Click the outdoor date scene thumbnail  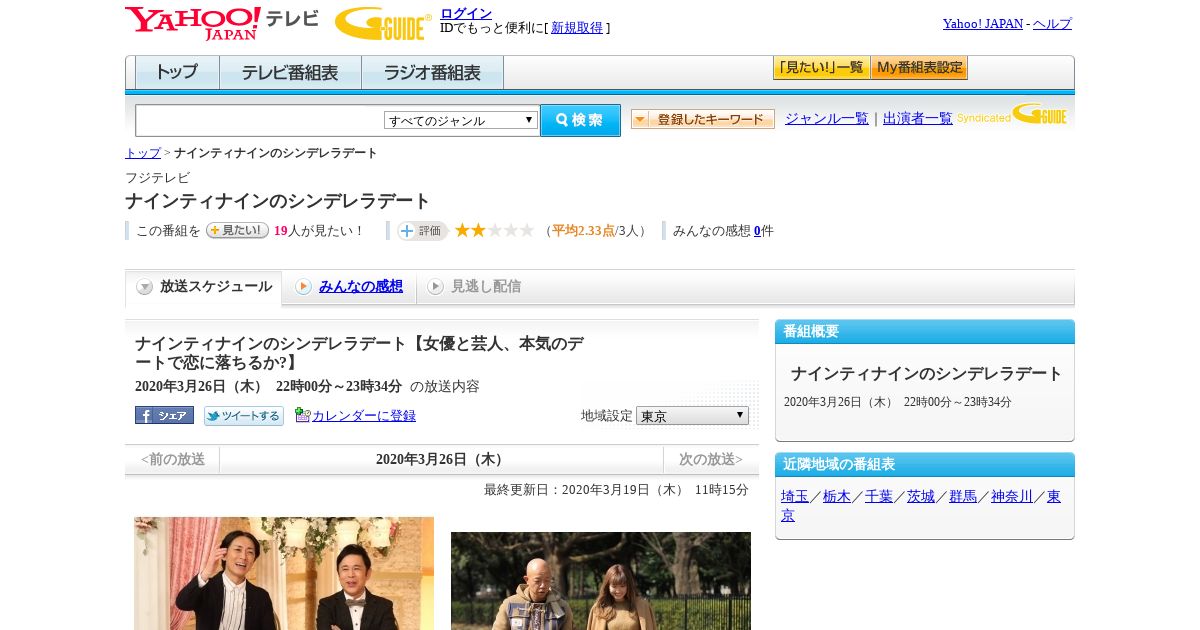[x=601, y=581]
